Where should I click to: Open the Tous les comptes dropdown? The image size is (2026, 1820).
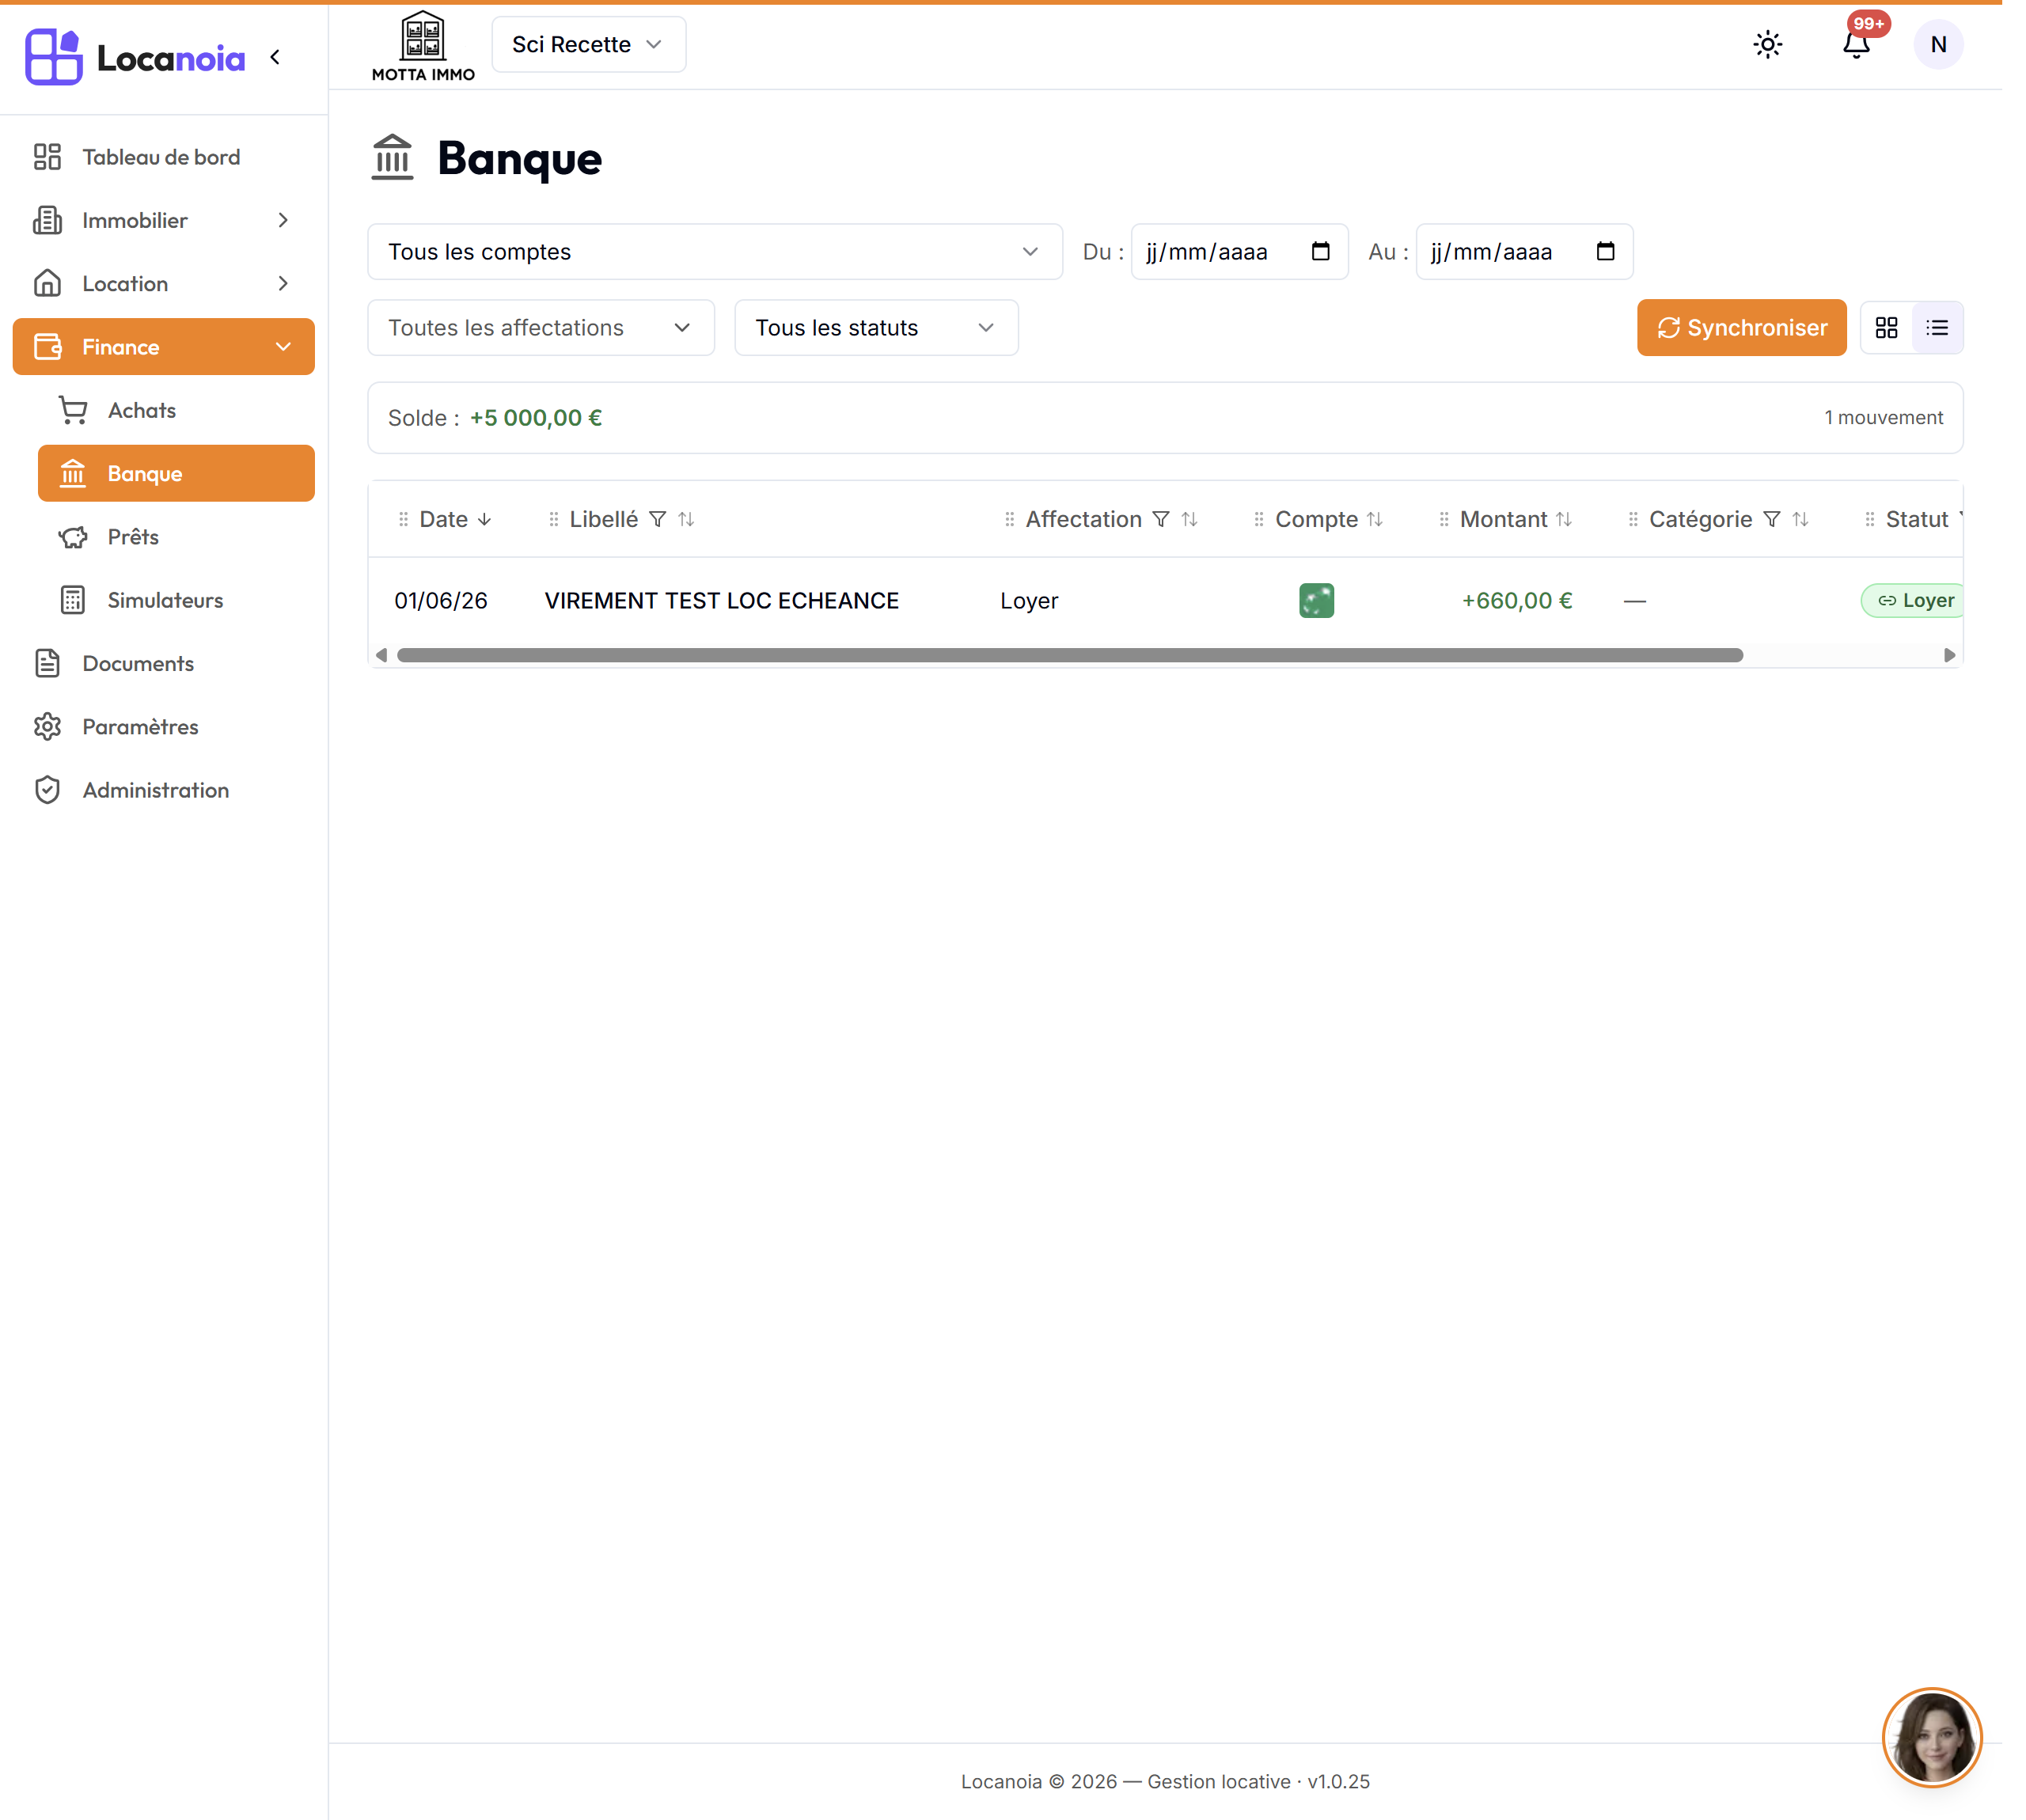point(715,252)
